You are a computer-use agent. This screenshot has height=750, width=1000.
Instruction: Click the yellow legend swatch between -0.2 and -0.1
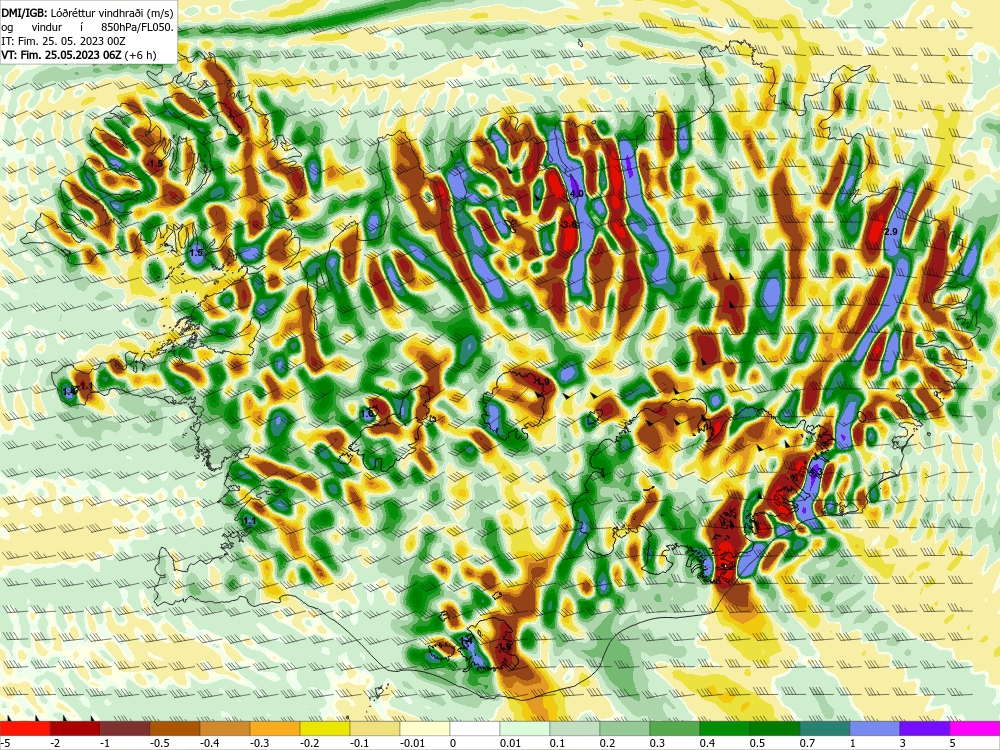tap(325, 728)
